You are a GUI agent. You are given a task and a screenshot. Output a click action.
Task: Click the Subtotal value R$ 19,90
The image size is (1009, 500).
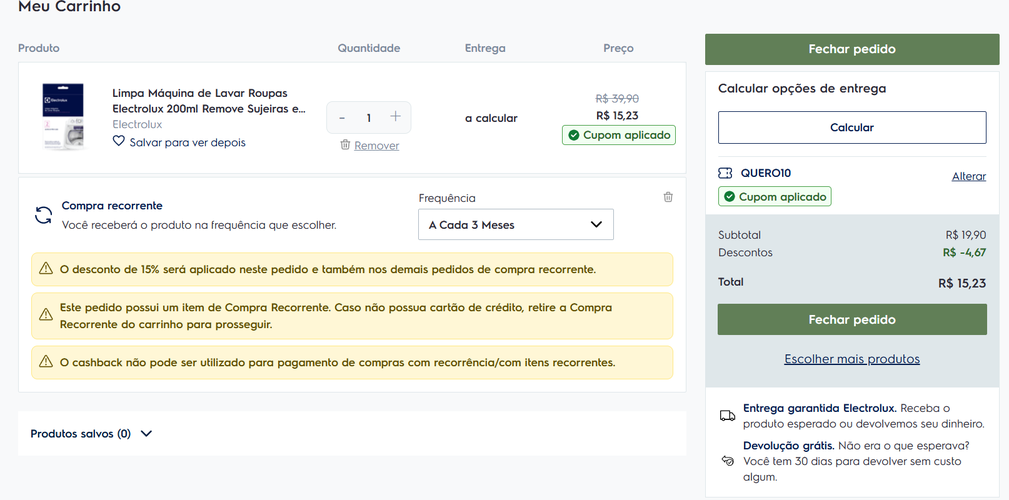966,235
